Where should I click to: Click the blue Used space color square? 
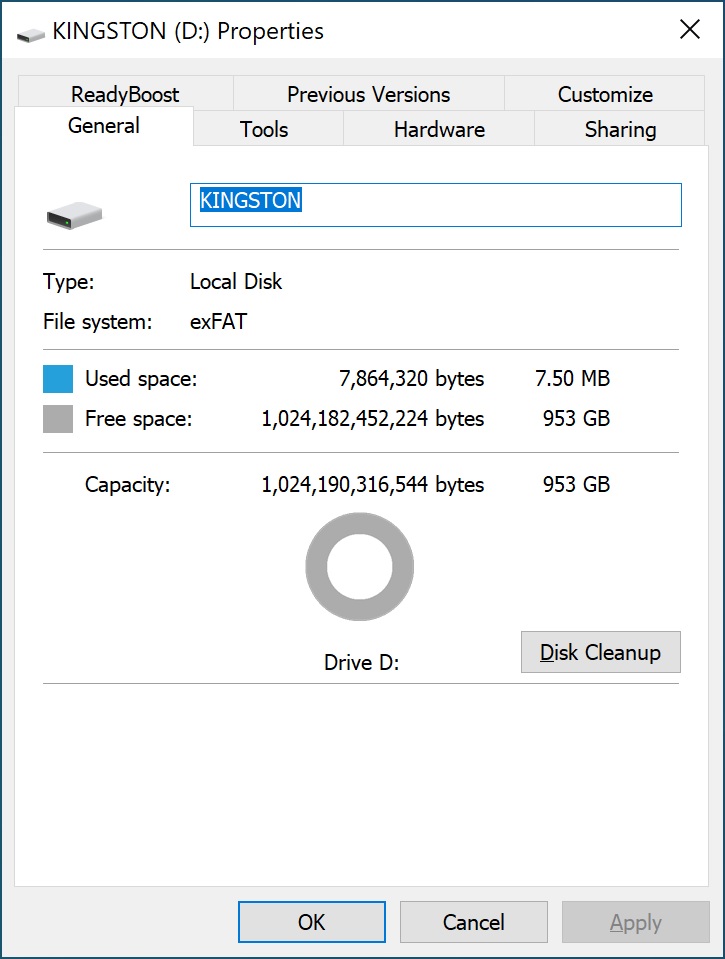coord(58,379)
